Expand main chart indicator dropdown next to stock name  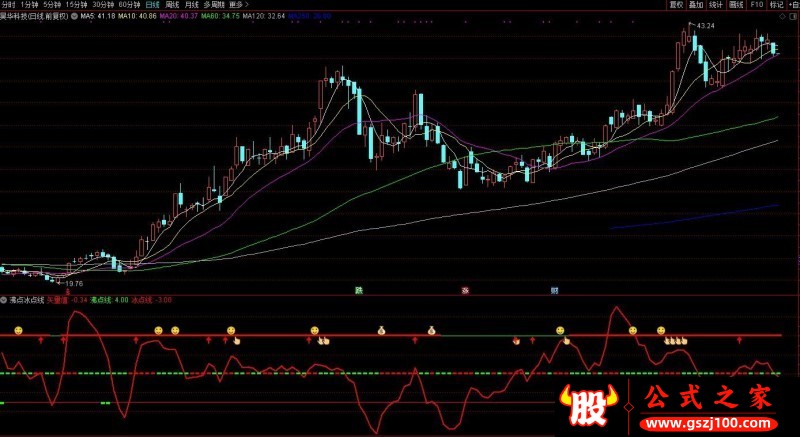(x=74, y=16)
